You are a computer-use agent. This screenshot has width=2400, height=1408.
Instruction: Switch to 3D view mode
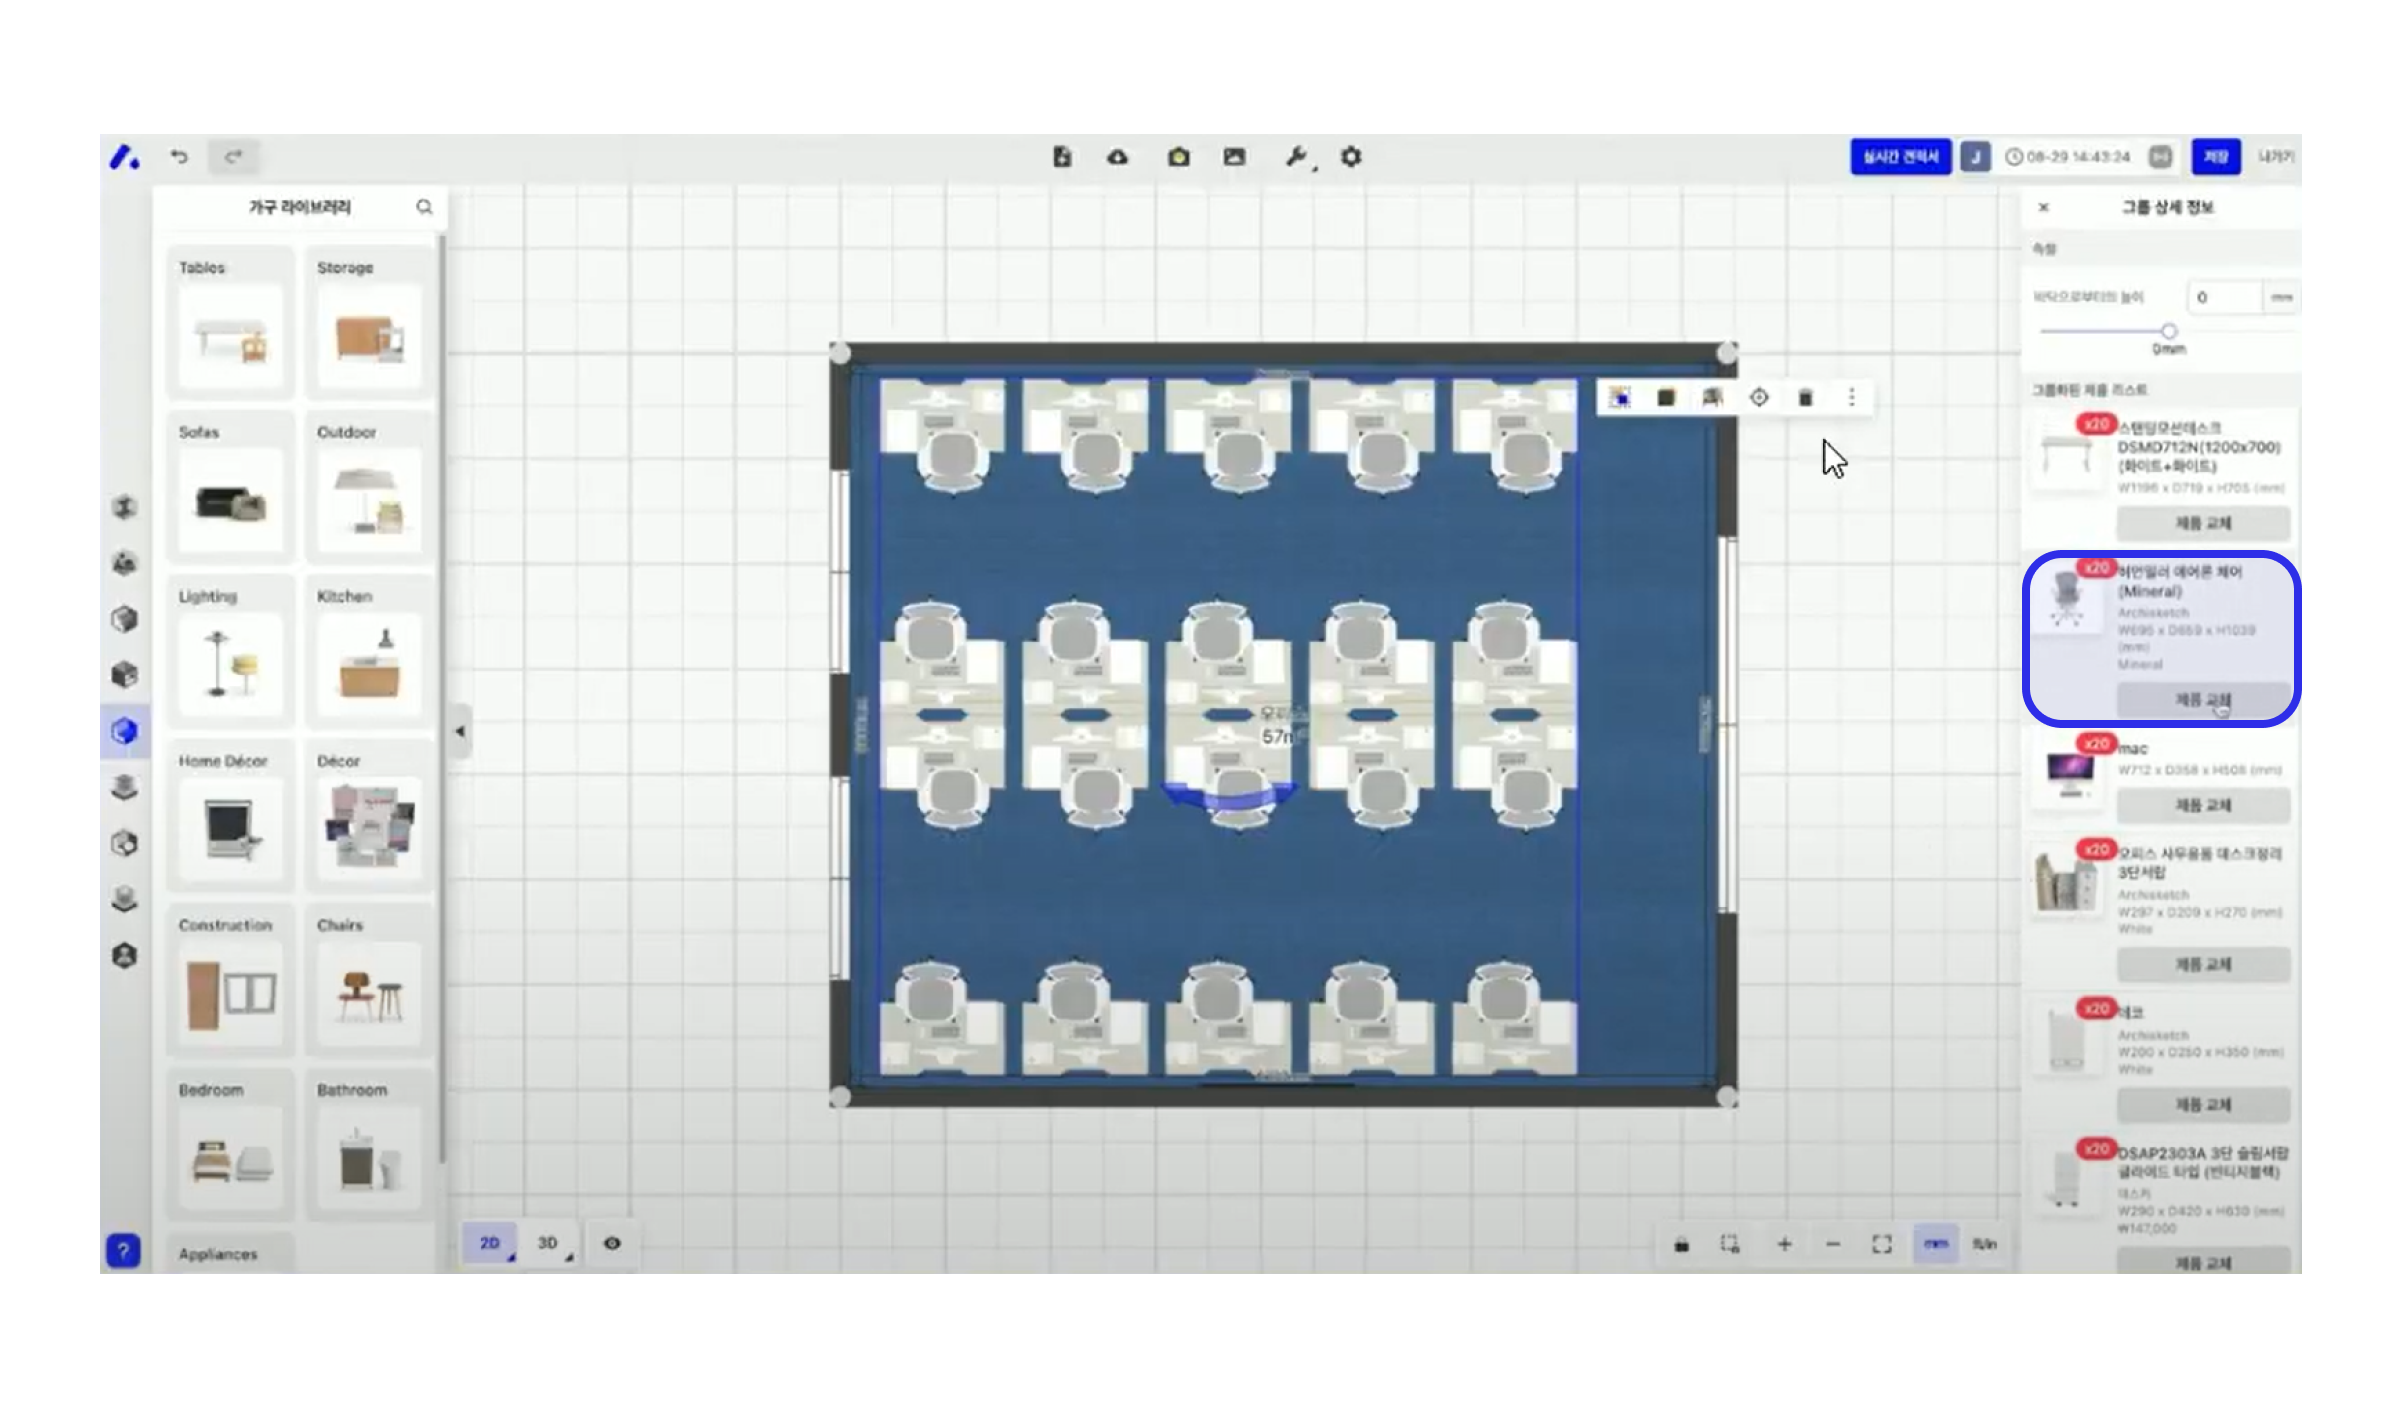pos(548,1243)
